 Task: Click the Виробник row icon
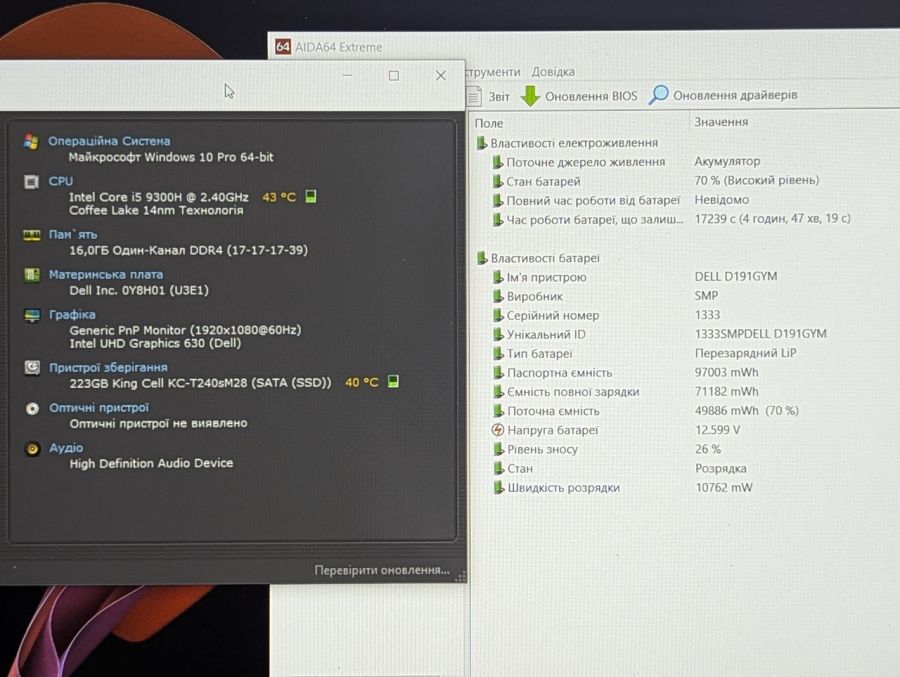click(498, 296)
